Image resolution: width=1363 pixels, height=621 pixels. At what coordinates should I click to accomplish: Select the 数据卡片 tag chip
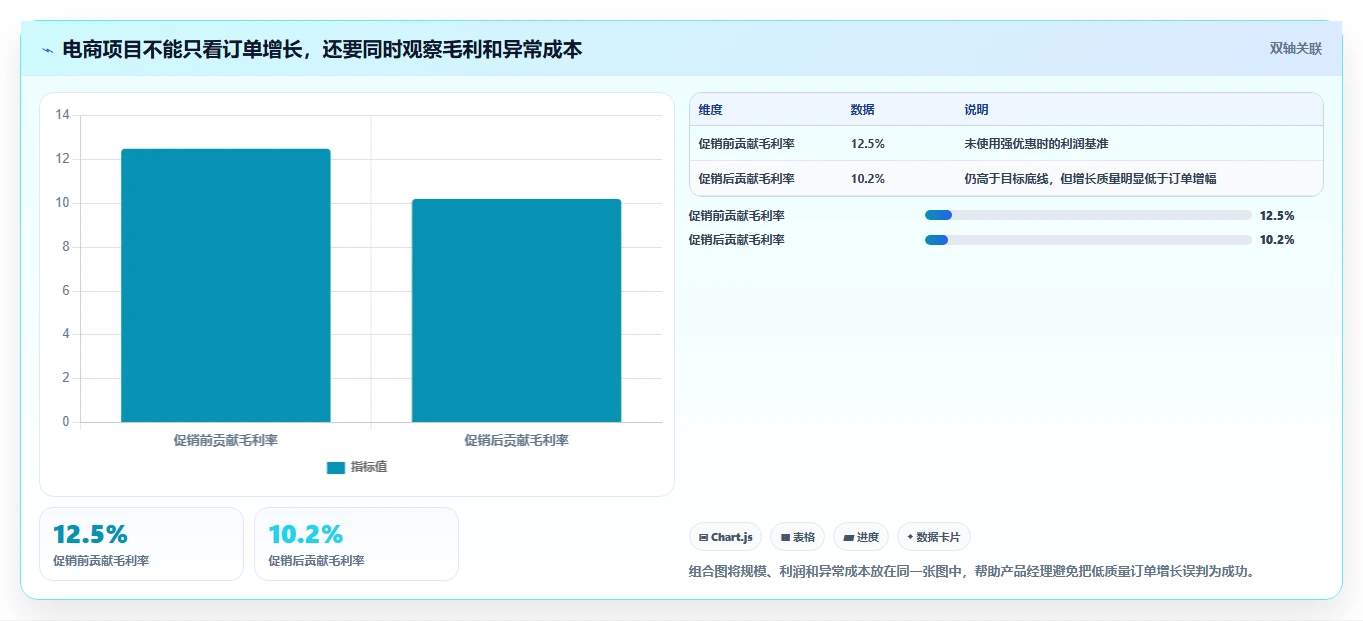tap(934, 537)
